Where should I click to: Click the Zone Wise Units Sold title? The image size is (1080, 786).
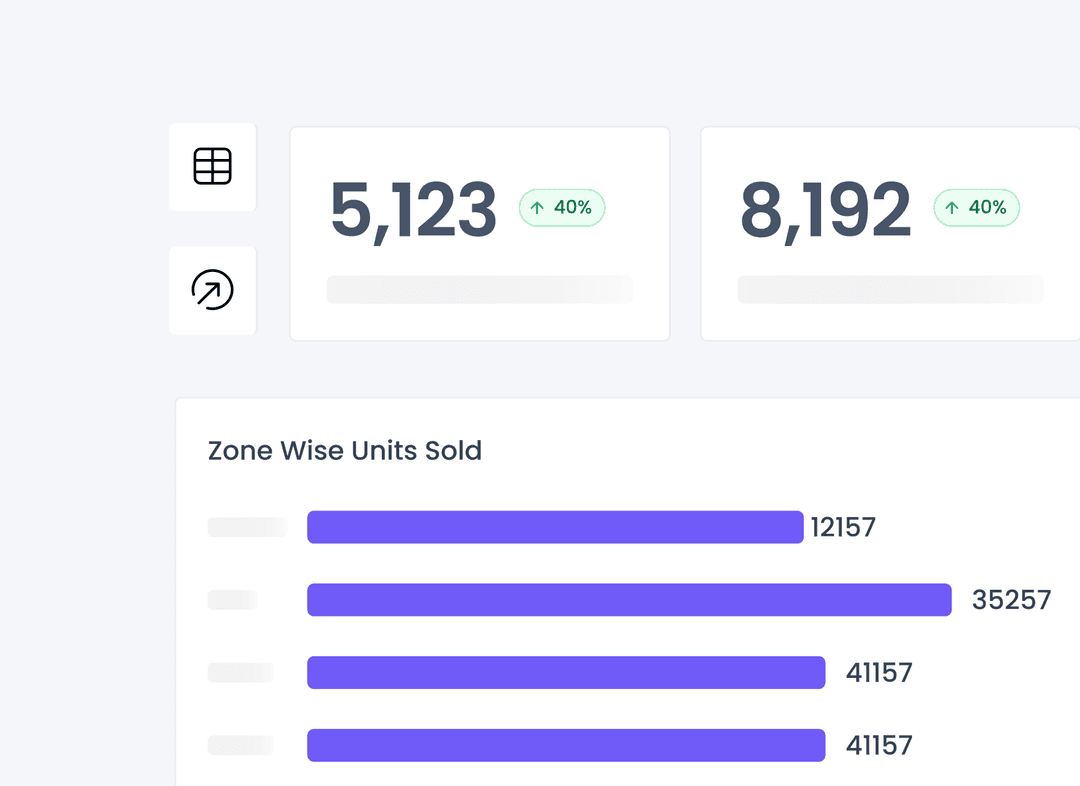[x=344, y=451]
